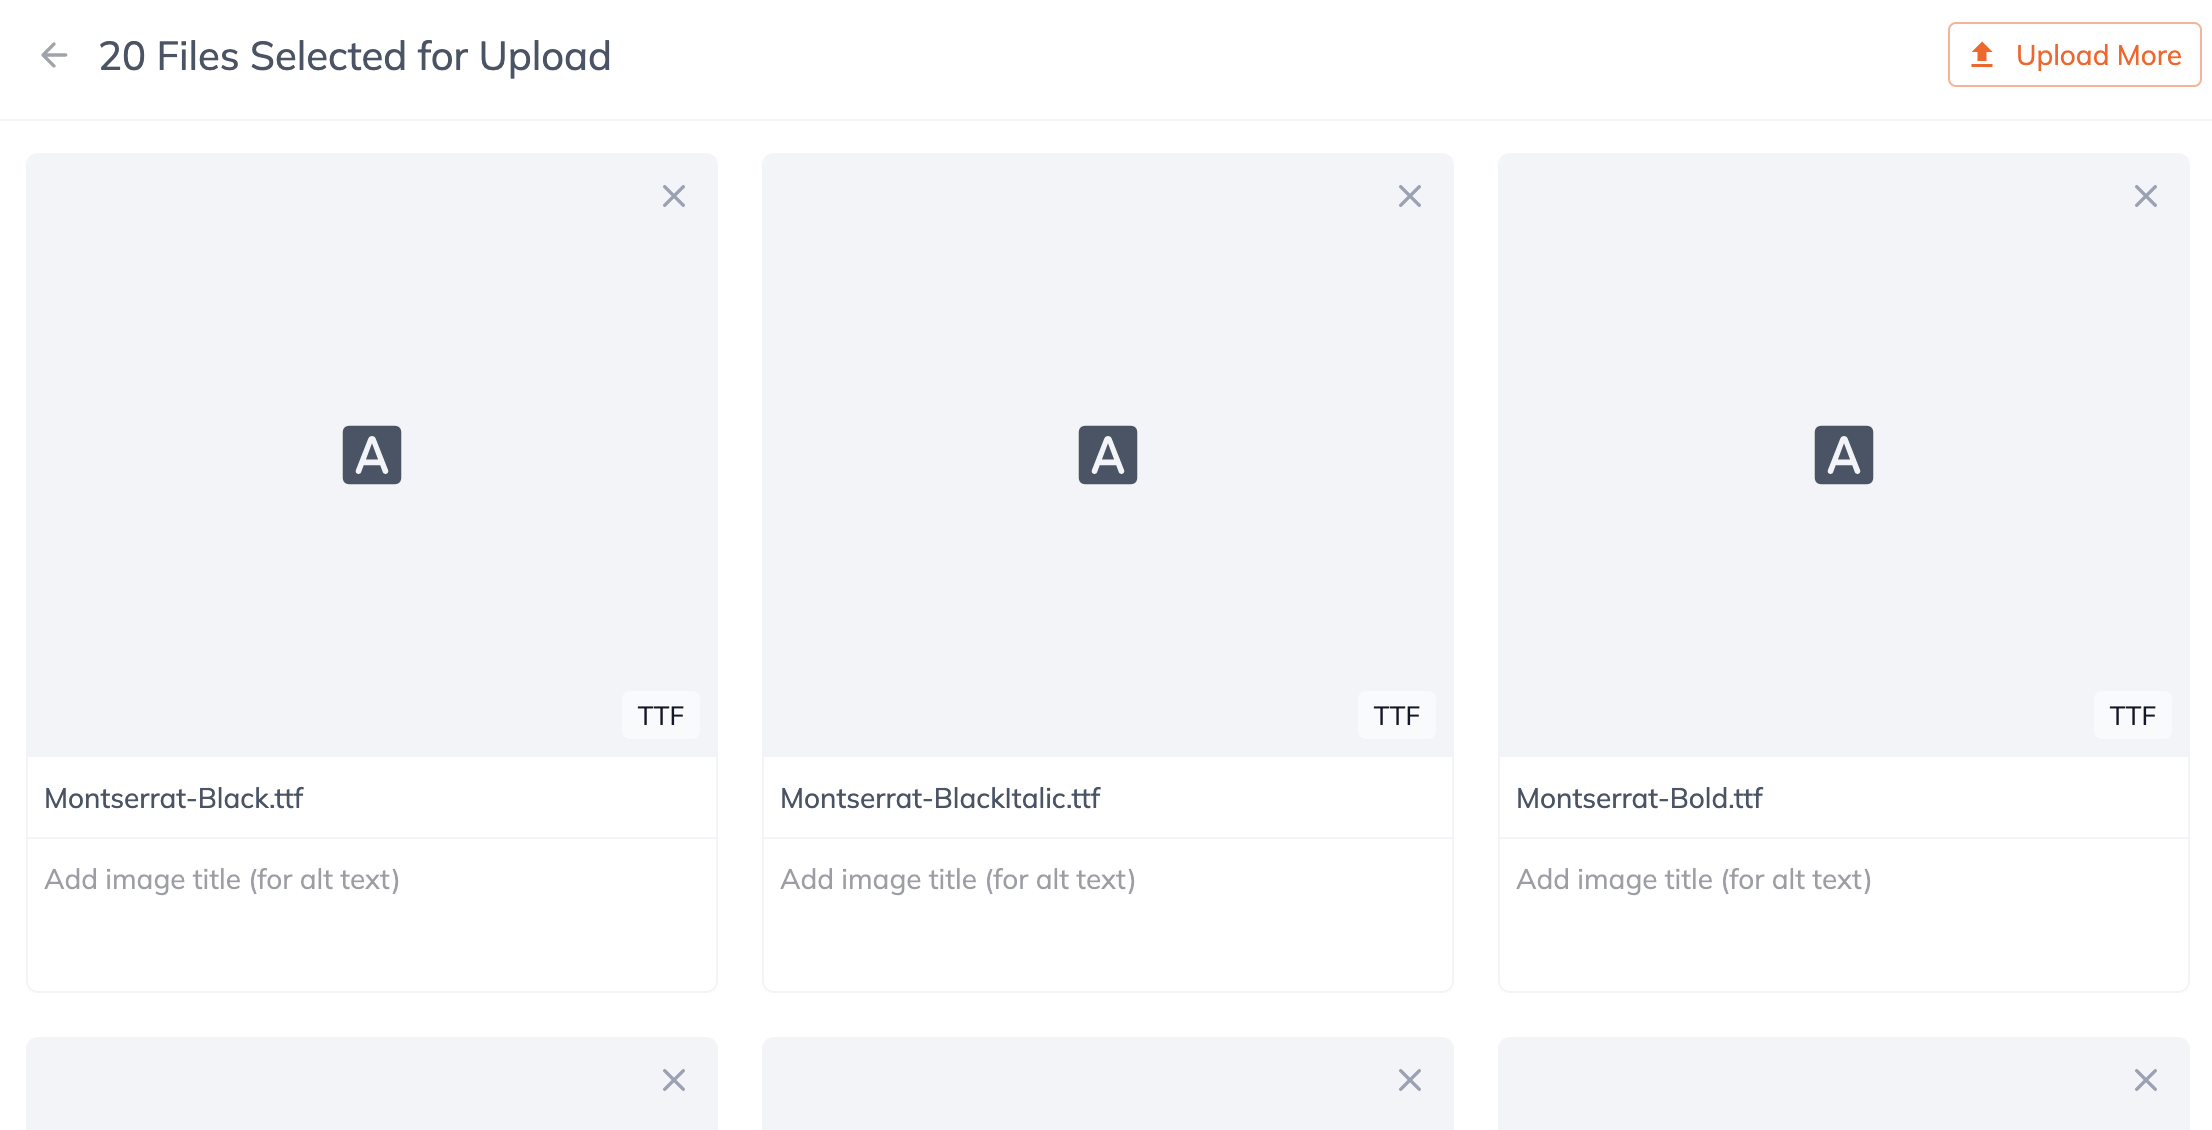Remove the middle file in the second row
The height and width of the screenshot is (1130, 2212).
[1410, 1080]
